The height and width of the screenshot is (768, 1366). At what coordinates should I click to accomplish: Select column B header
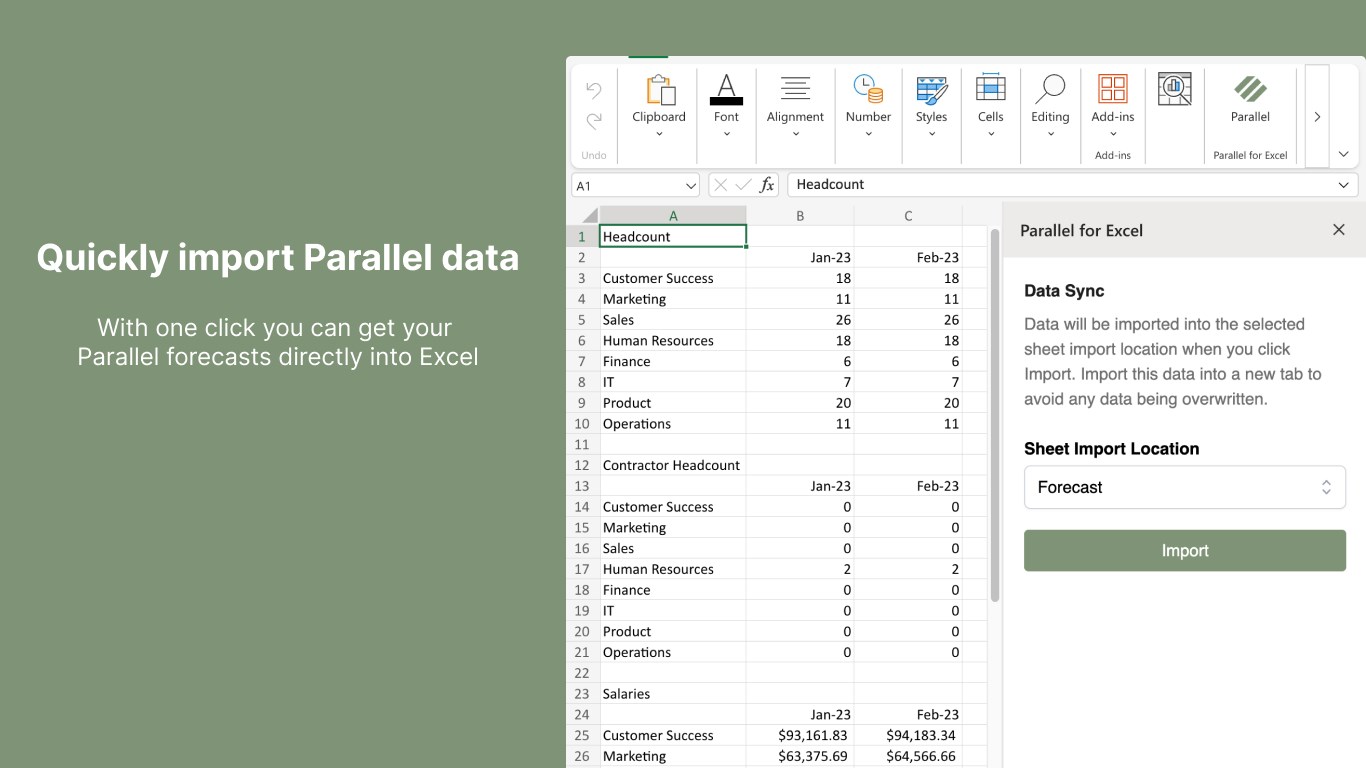coord(800,215)
